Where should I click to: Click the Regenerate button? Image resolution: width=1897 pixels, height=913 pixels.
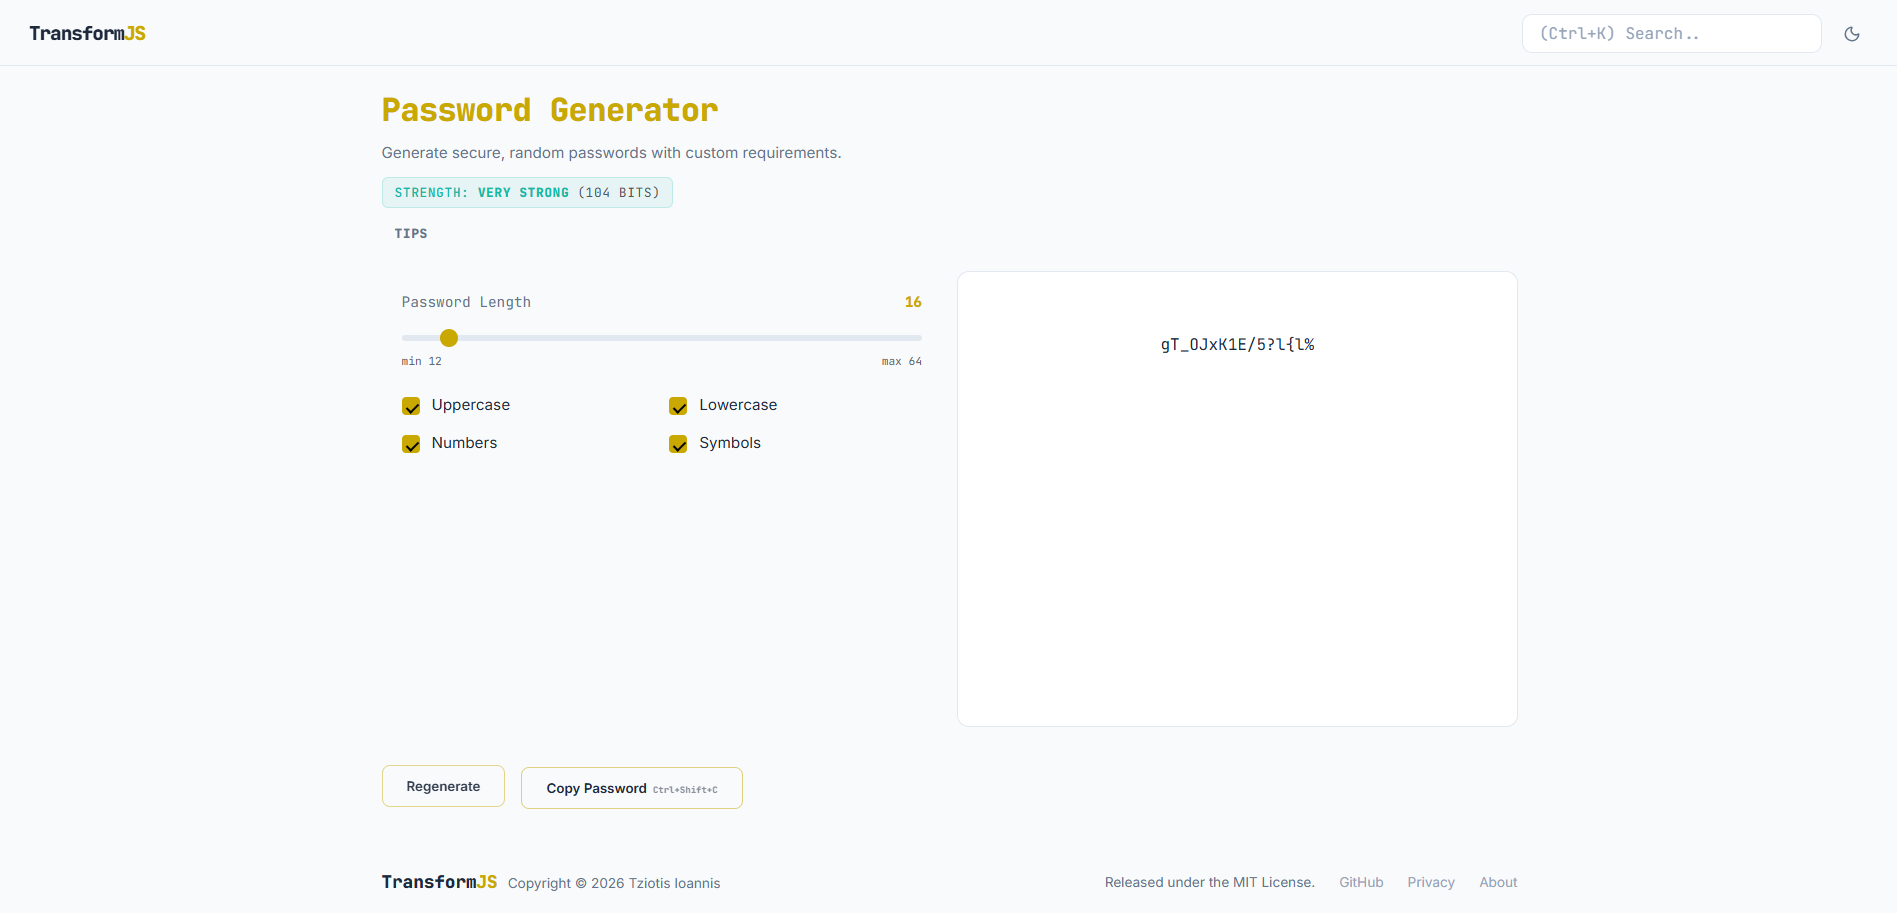[x=443, y=786]
